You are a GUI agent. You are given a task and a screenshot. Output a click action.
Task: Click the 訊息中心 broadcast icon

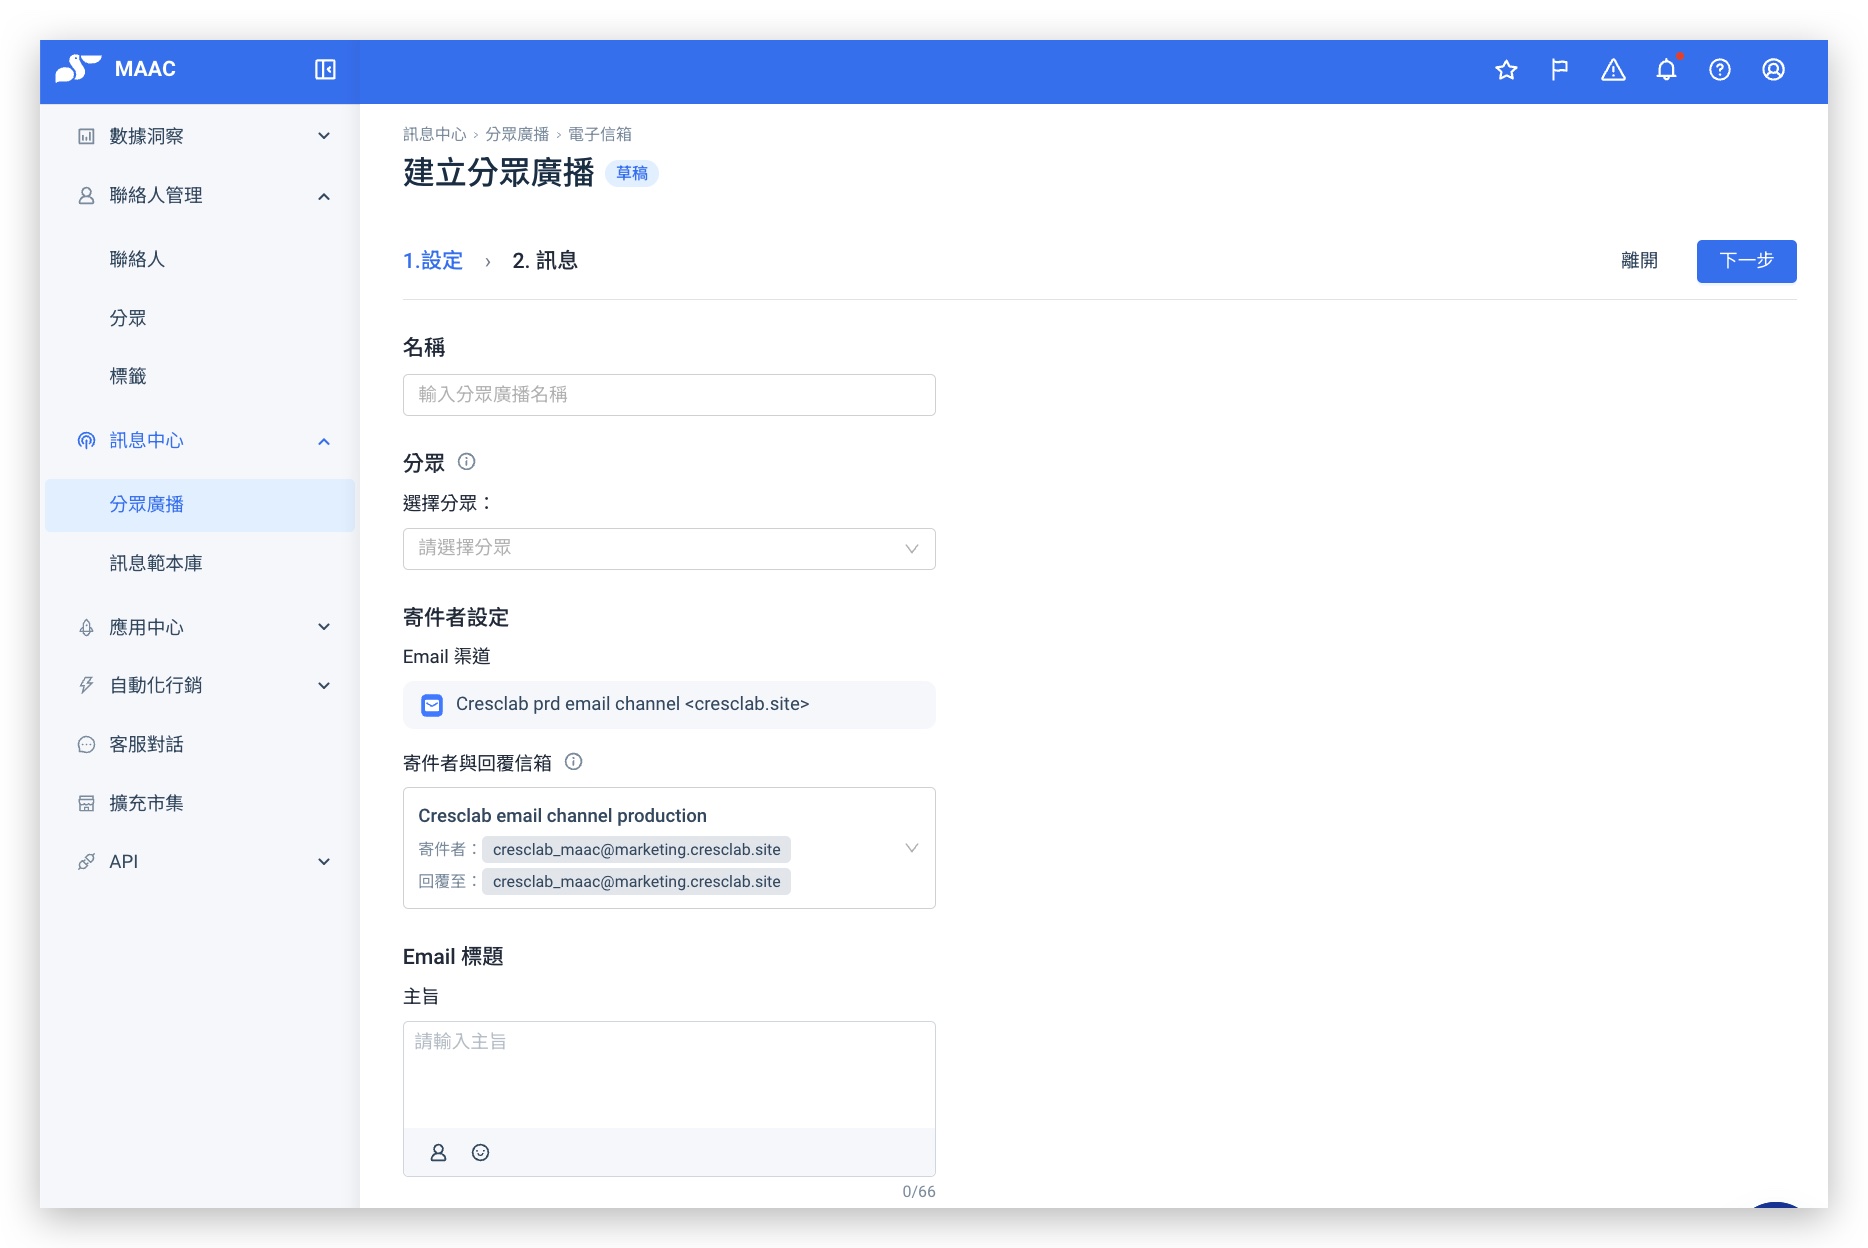pyautogui.click(x=87, y=440)
